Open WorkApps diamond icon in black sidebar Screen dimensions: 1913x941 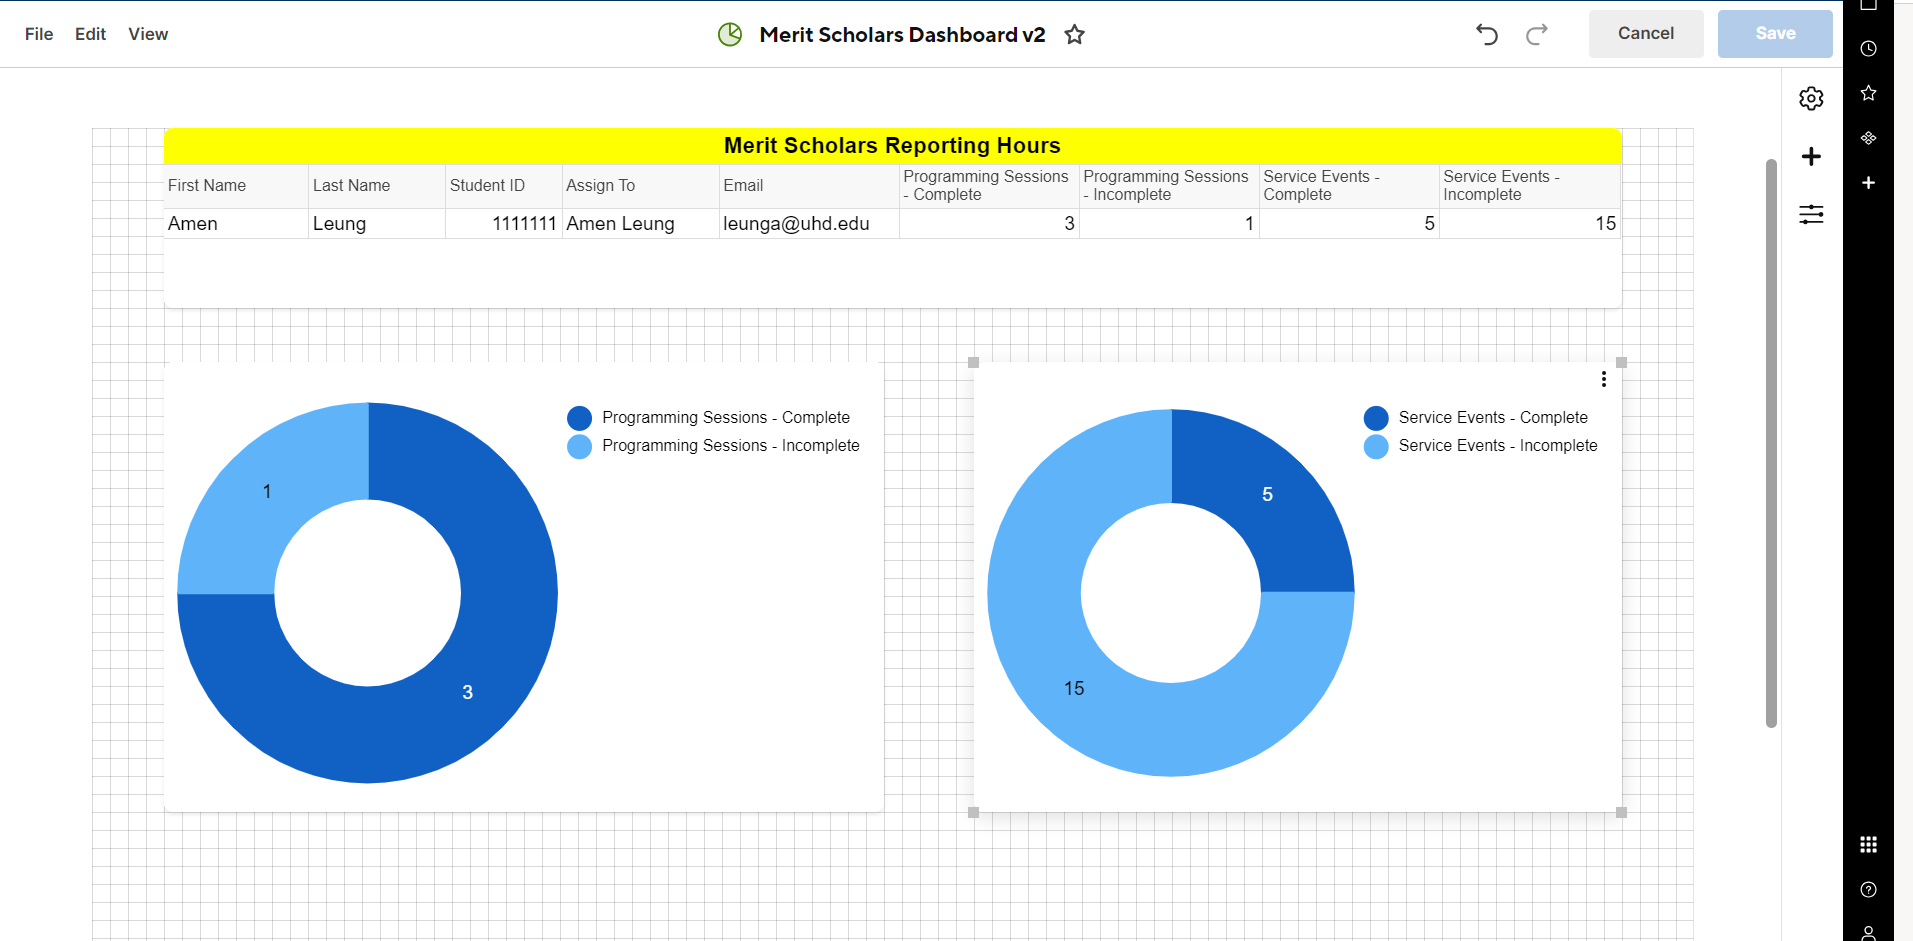[x=1868, y=138]
